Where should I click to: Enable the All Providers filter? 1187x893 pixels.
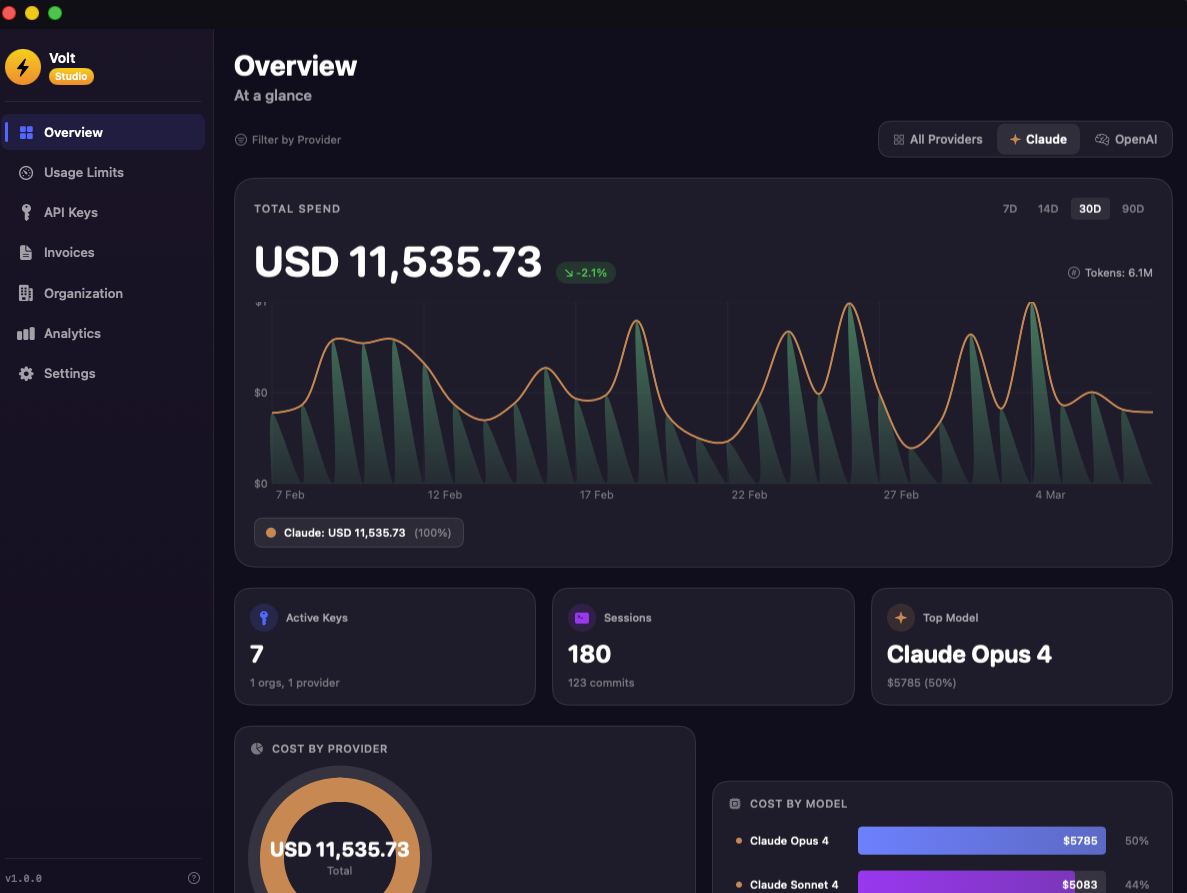(938, 139)
